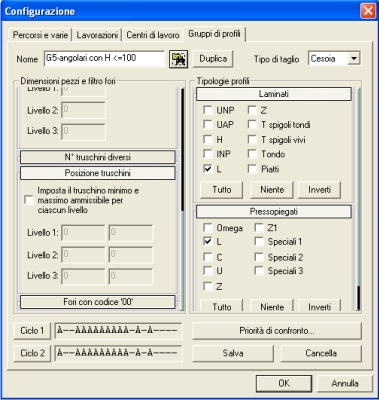Screen dimensions: 379x400
Task: Click Tutto button under Pressopiegati
Action: pyautogui.click(x=222, y=305)
